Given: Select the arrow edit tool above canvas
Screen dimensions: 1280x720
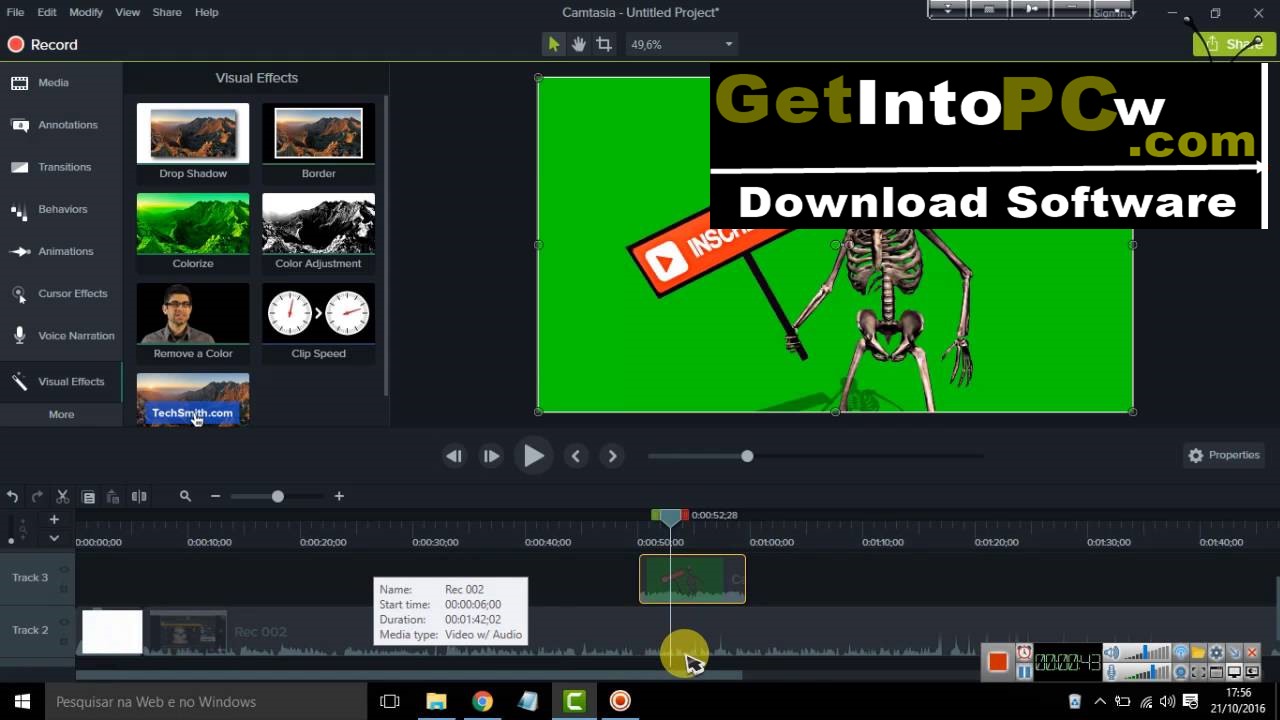Looking at the screenshot, I should [553, 44].
